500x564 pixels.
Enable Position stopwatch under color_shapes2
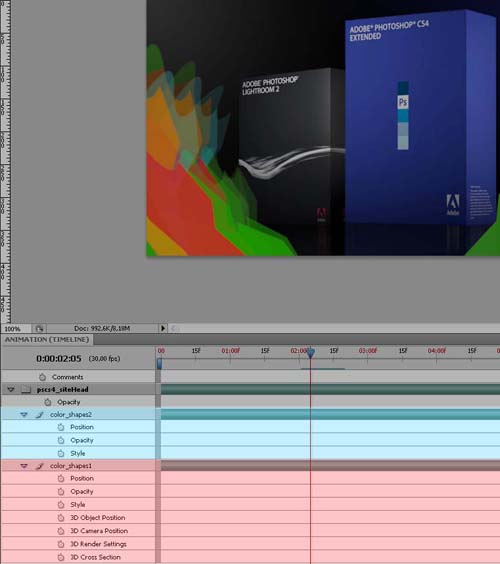(61, 427)
